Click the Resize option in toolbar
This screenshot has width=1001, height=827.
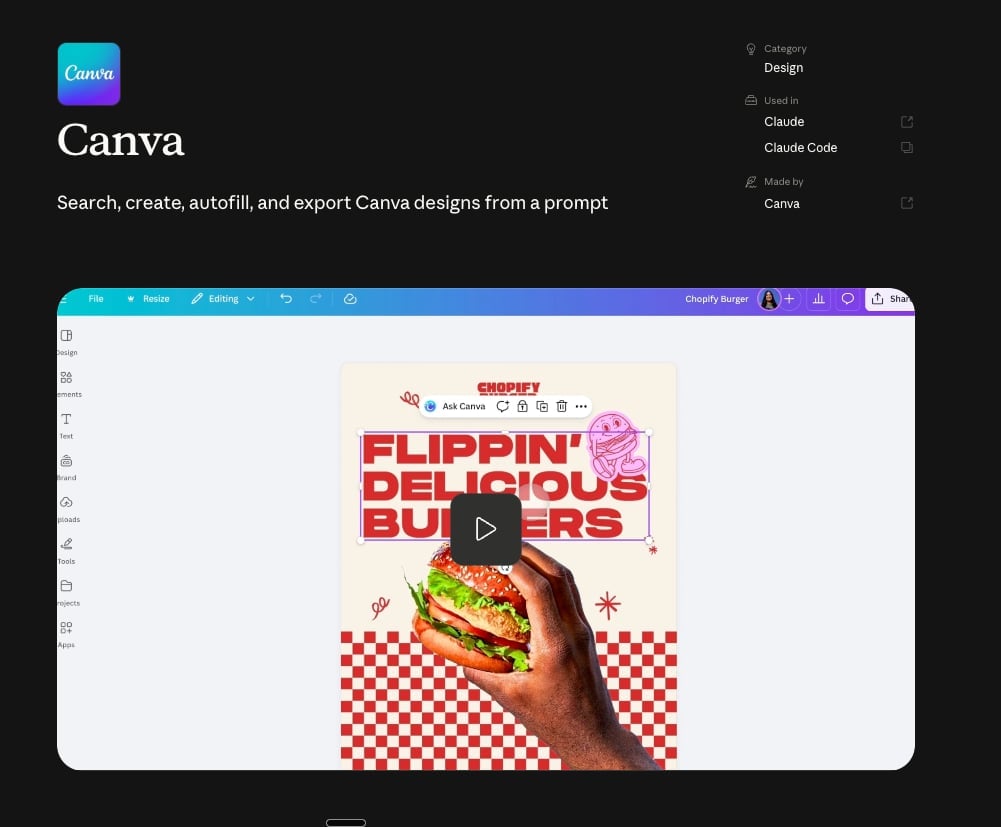[x=148, y=299]
